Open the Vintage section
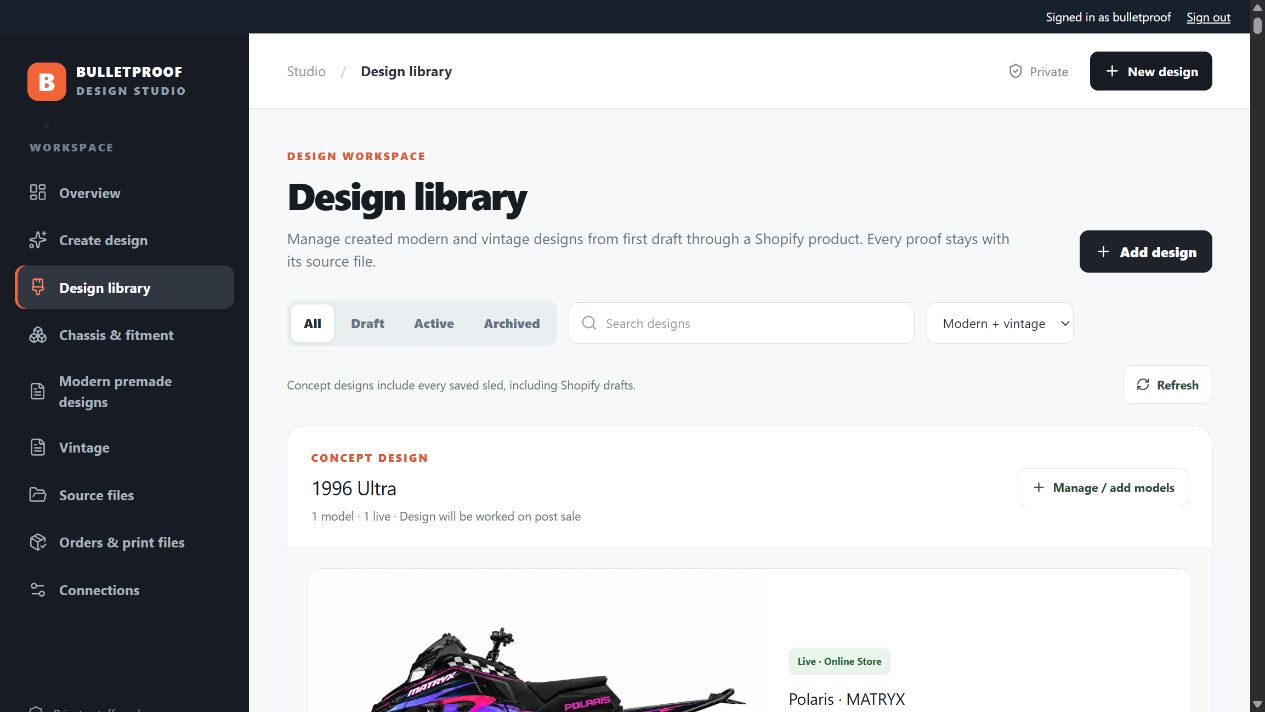 click(125, 448)
